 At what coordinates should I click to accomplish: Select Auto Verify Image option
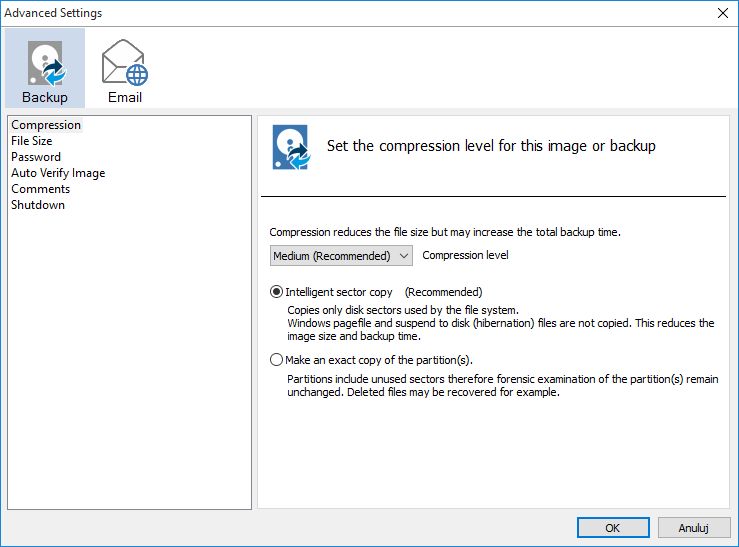click(58, 173)
